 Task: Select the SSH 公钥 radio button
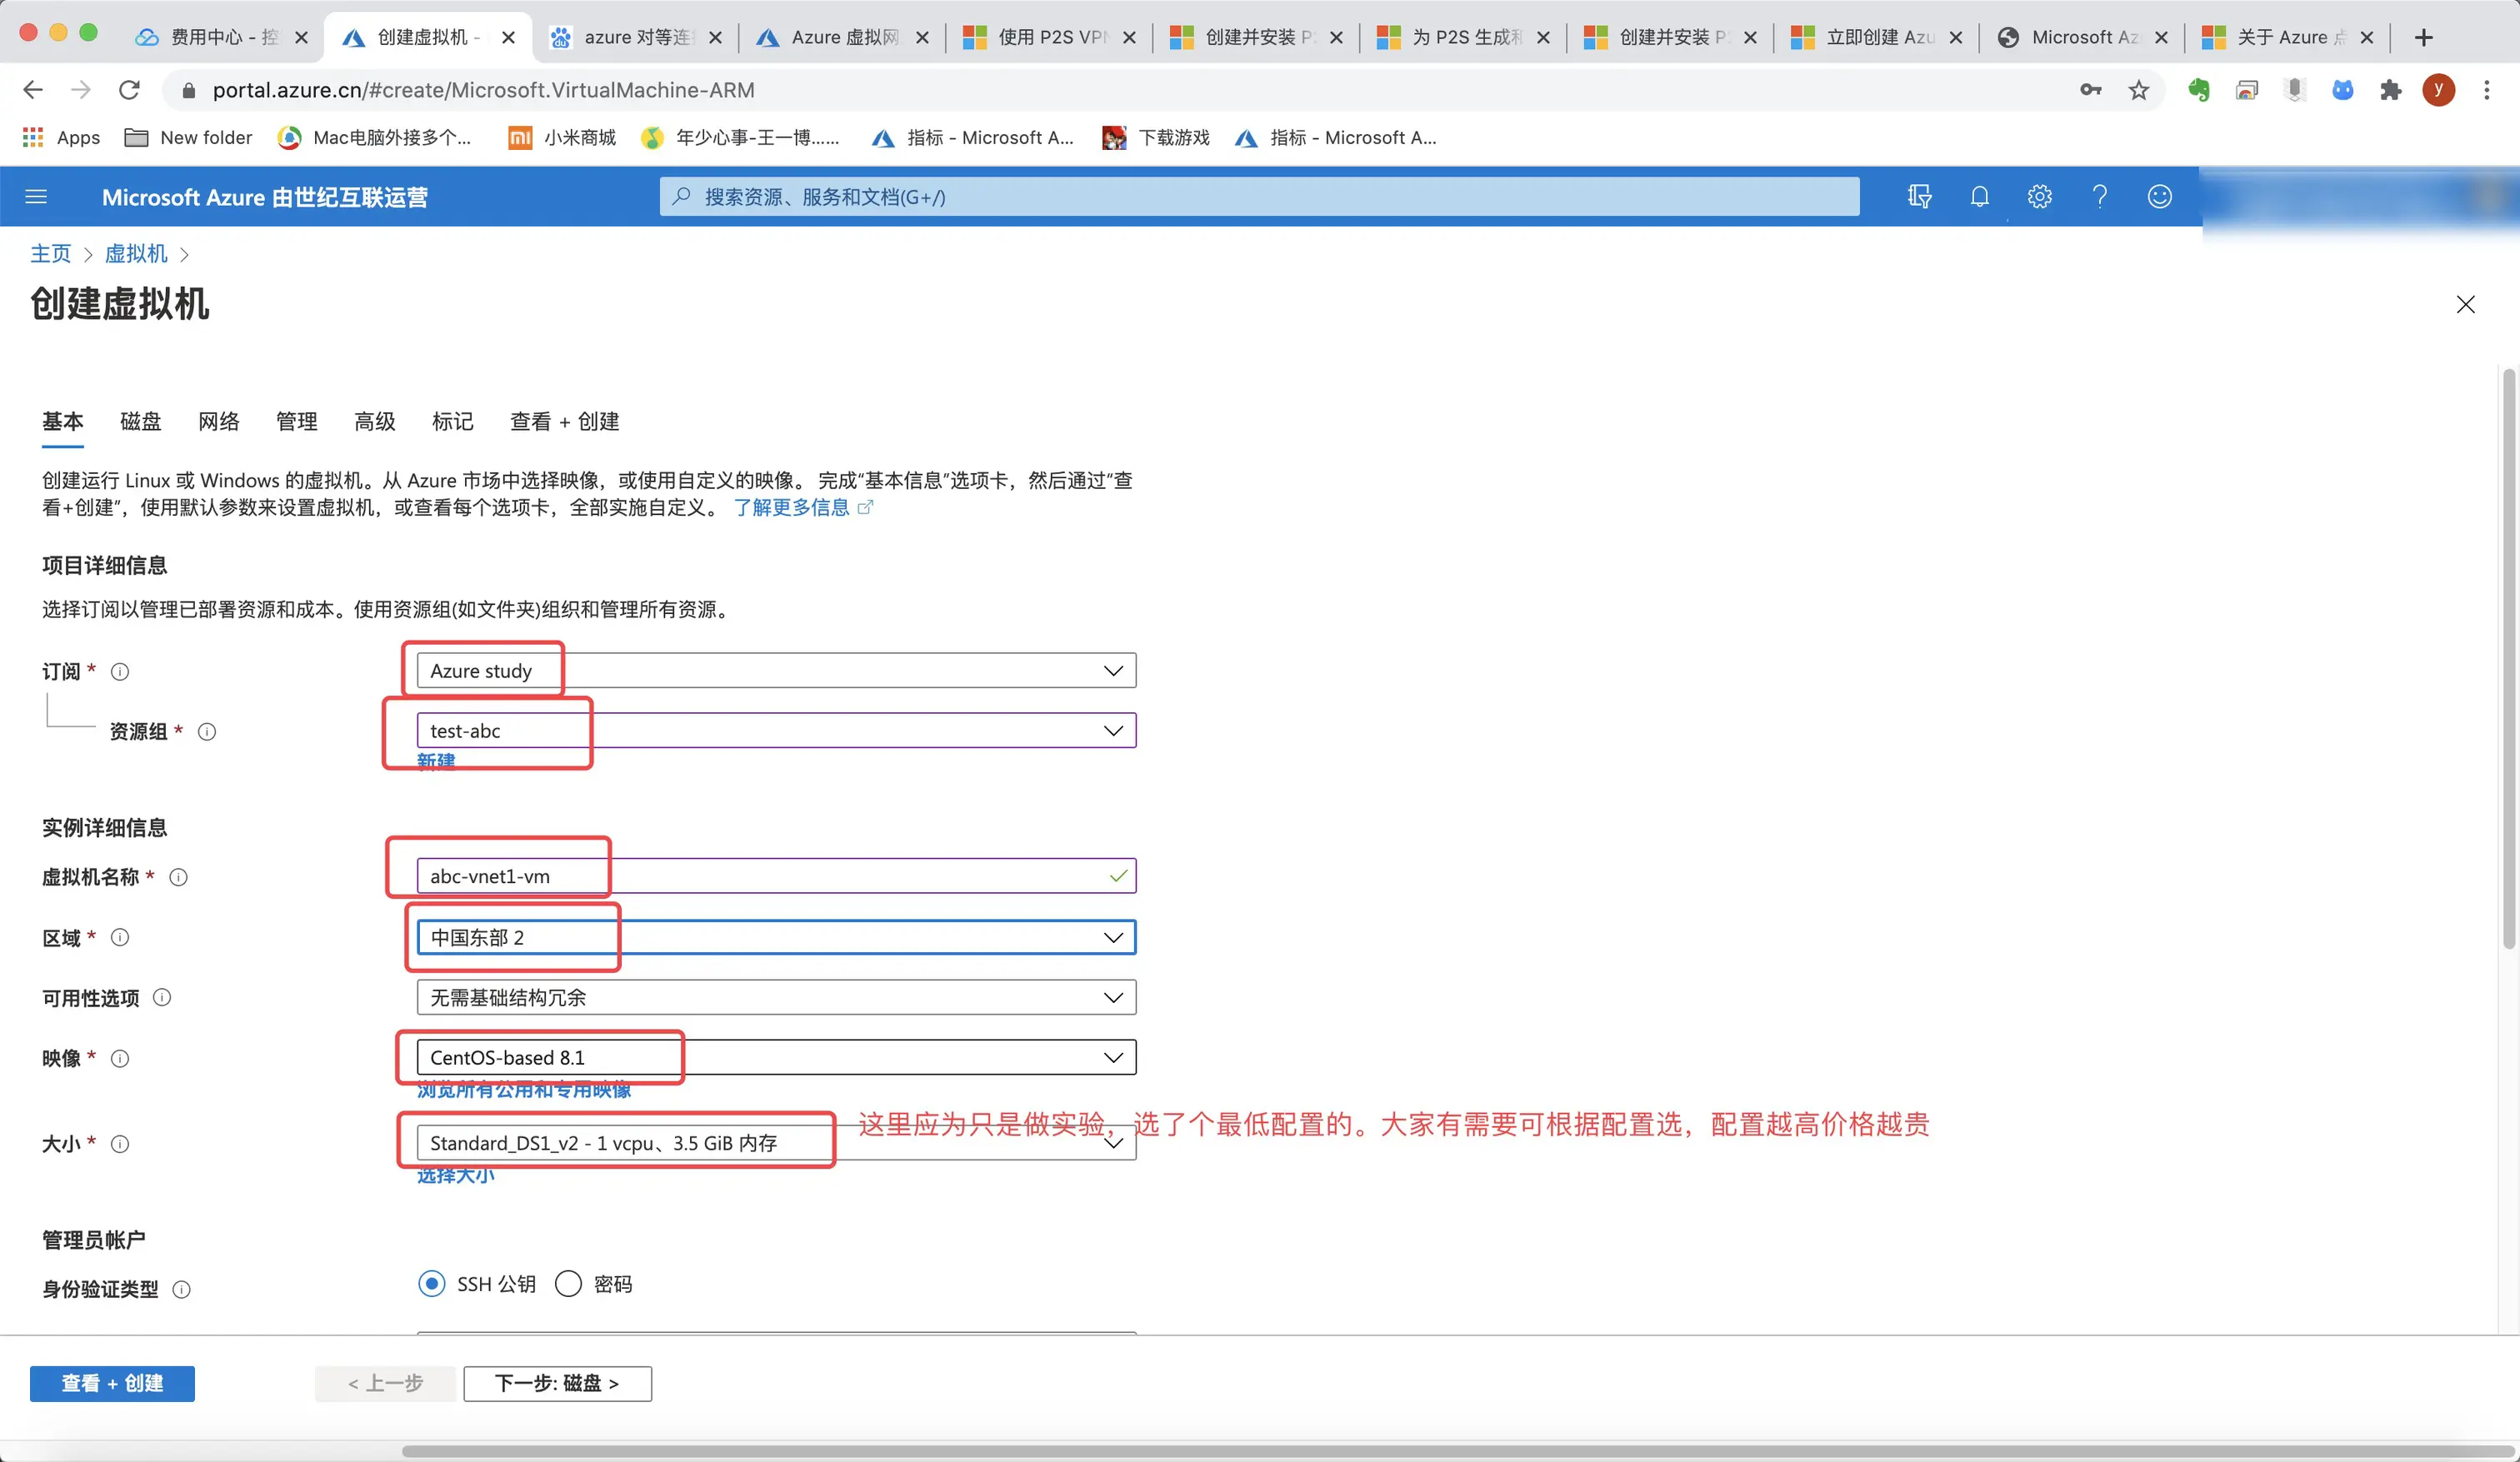tap(432, 1284)
